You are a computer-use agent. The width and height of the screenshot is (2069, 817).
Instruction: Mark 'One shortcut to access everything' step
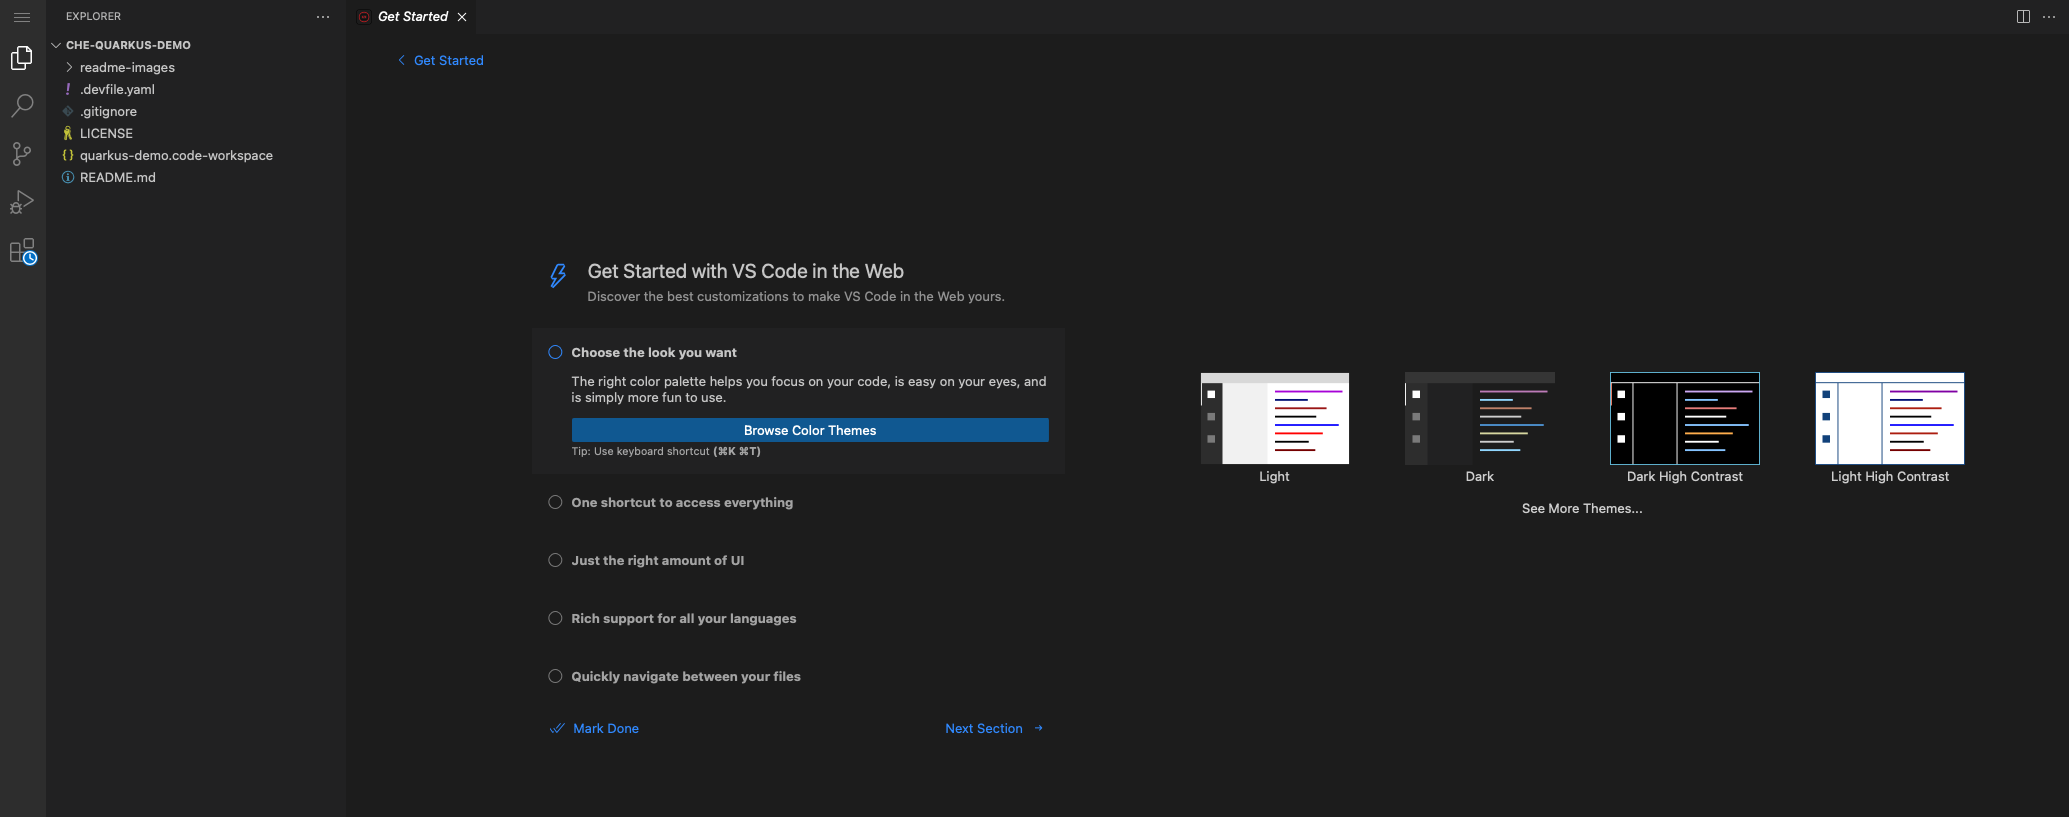pos(555,502)
